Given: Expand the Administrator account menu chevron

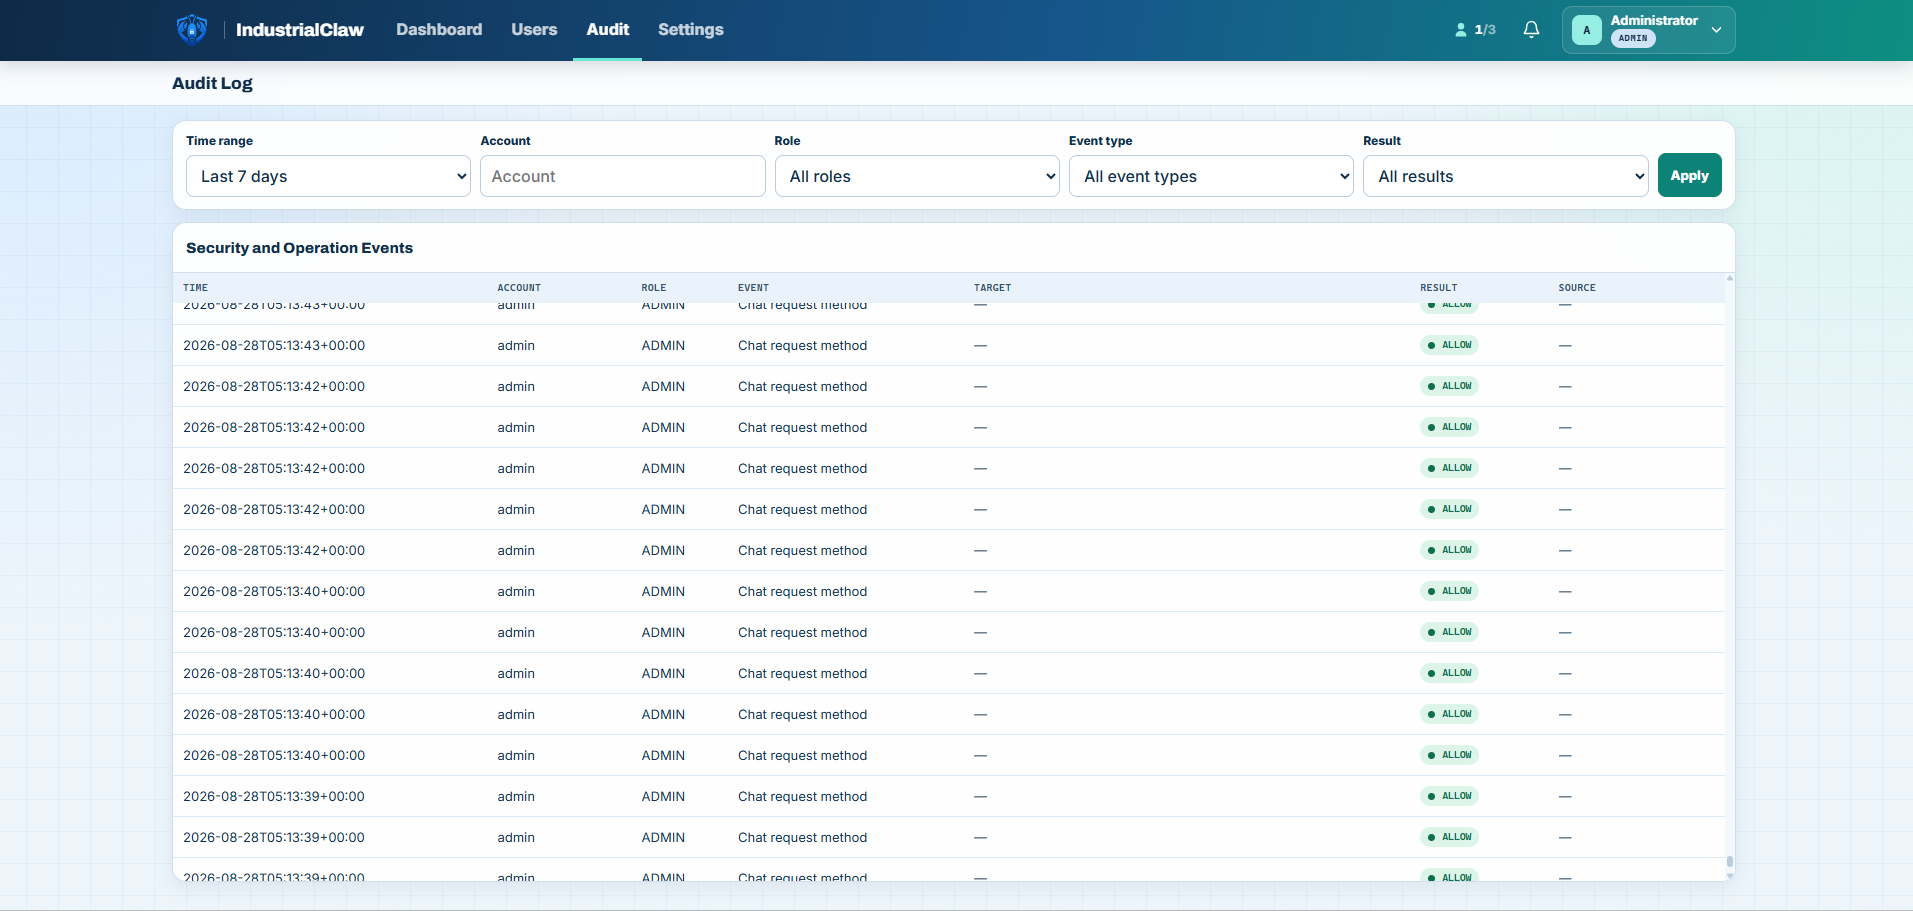Looking at the screenshot, I should [1717, 30].
